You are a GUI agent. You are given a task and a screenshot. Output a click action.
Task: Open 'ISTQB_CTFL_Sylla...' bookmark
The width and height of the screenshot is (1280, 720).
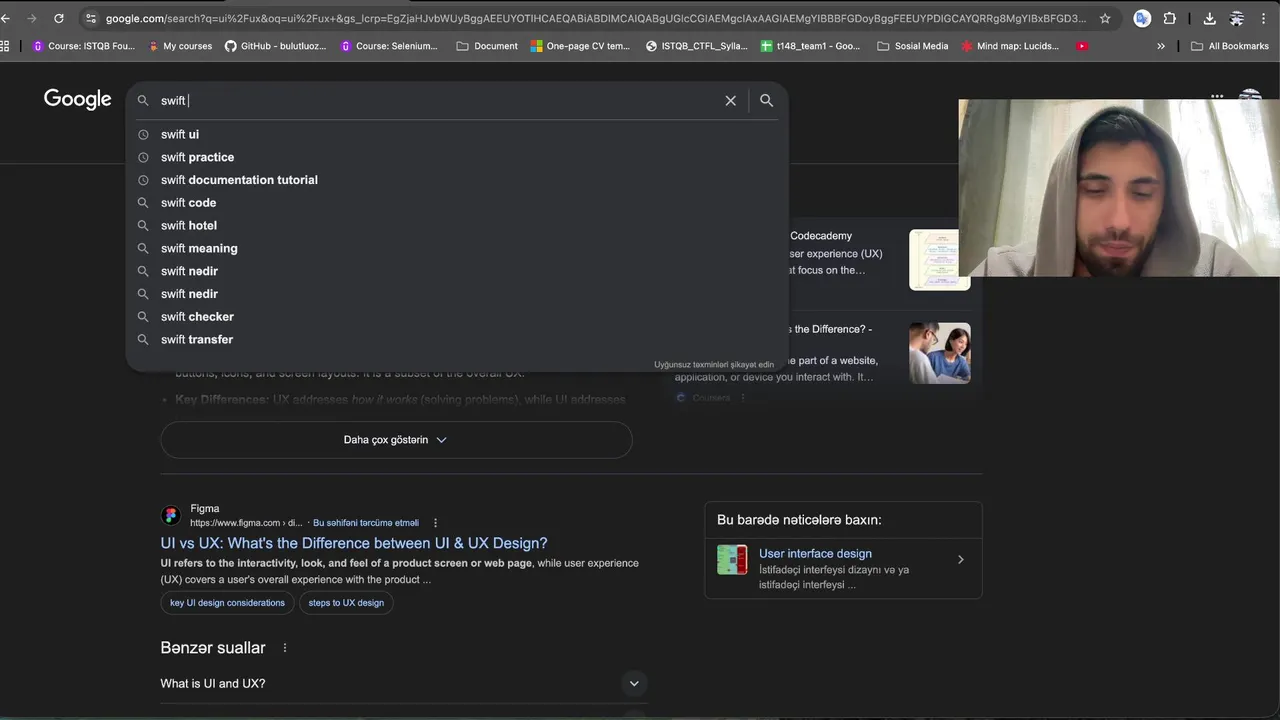tap(696, 46)
